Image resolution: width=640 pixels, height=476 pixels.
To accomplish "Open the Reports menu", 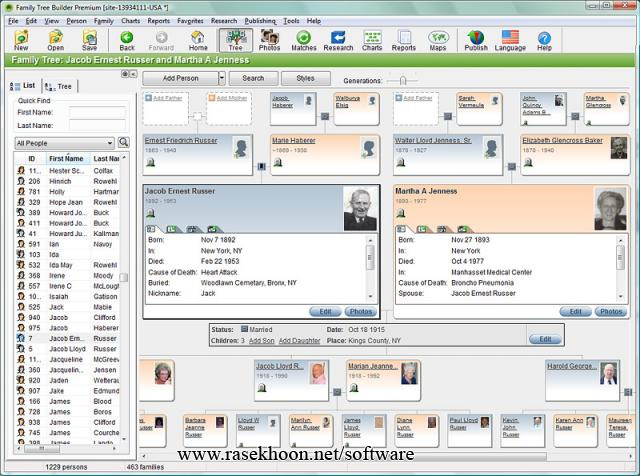I will (158, 20).
